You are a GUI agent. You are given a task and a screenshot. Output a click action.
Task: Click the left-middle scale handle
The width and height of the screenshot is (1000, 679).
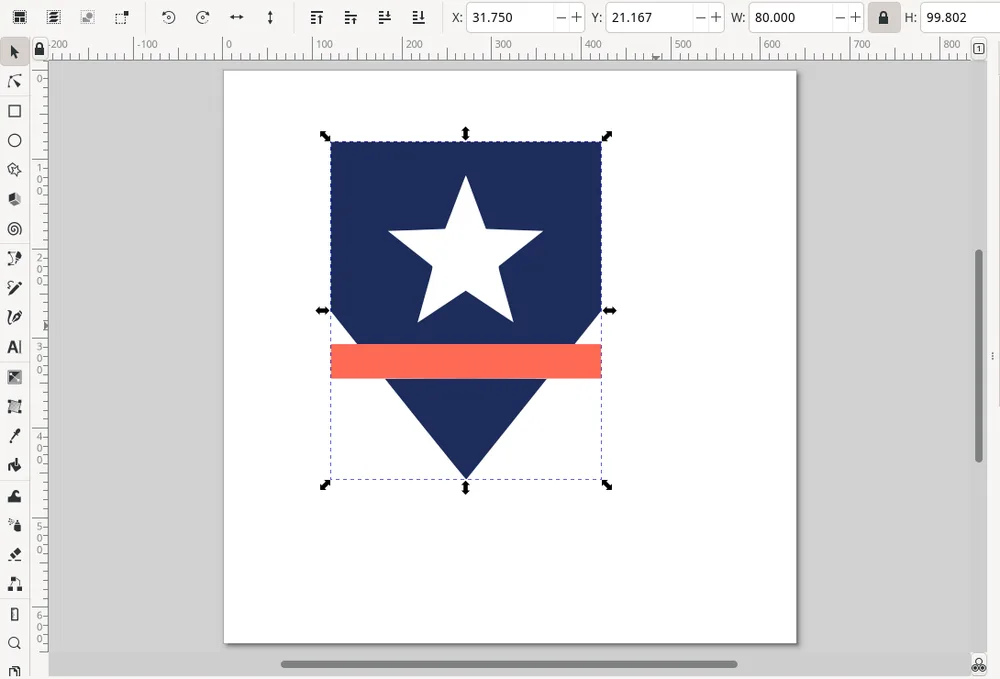pos(323,310)
